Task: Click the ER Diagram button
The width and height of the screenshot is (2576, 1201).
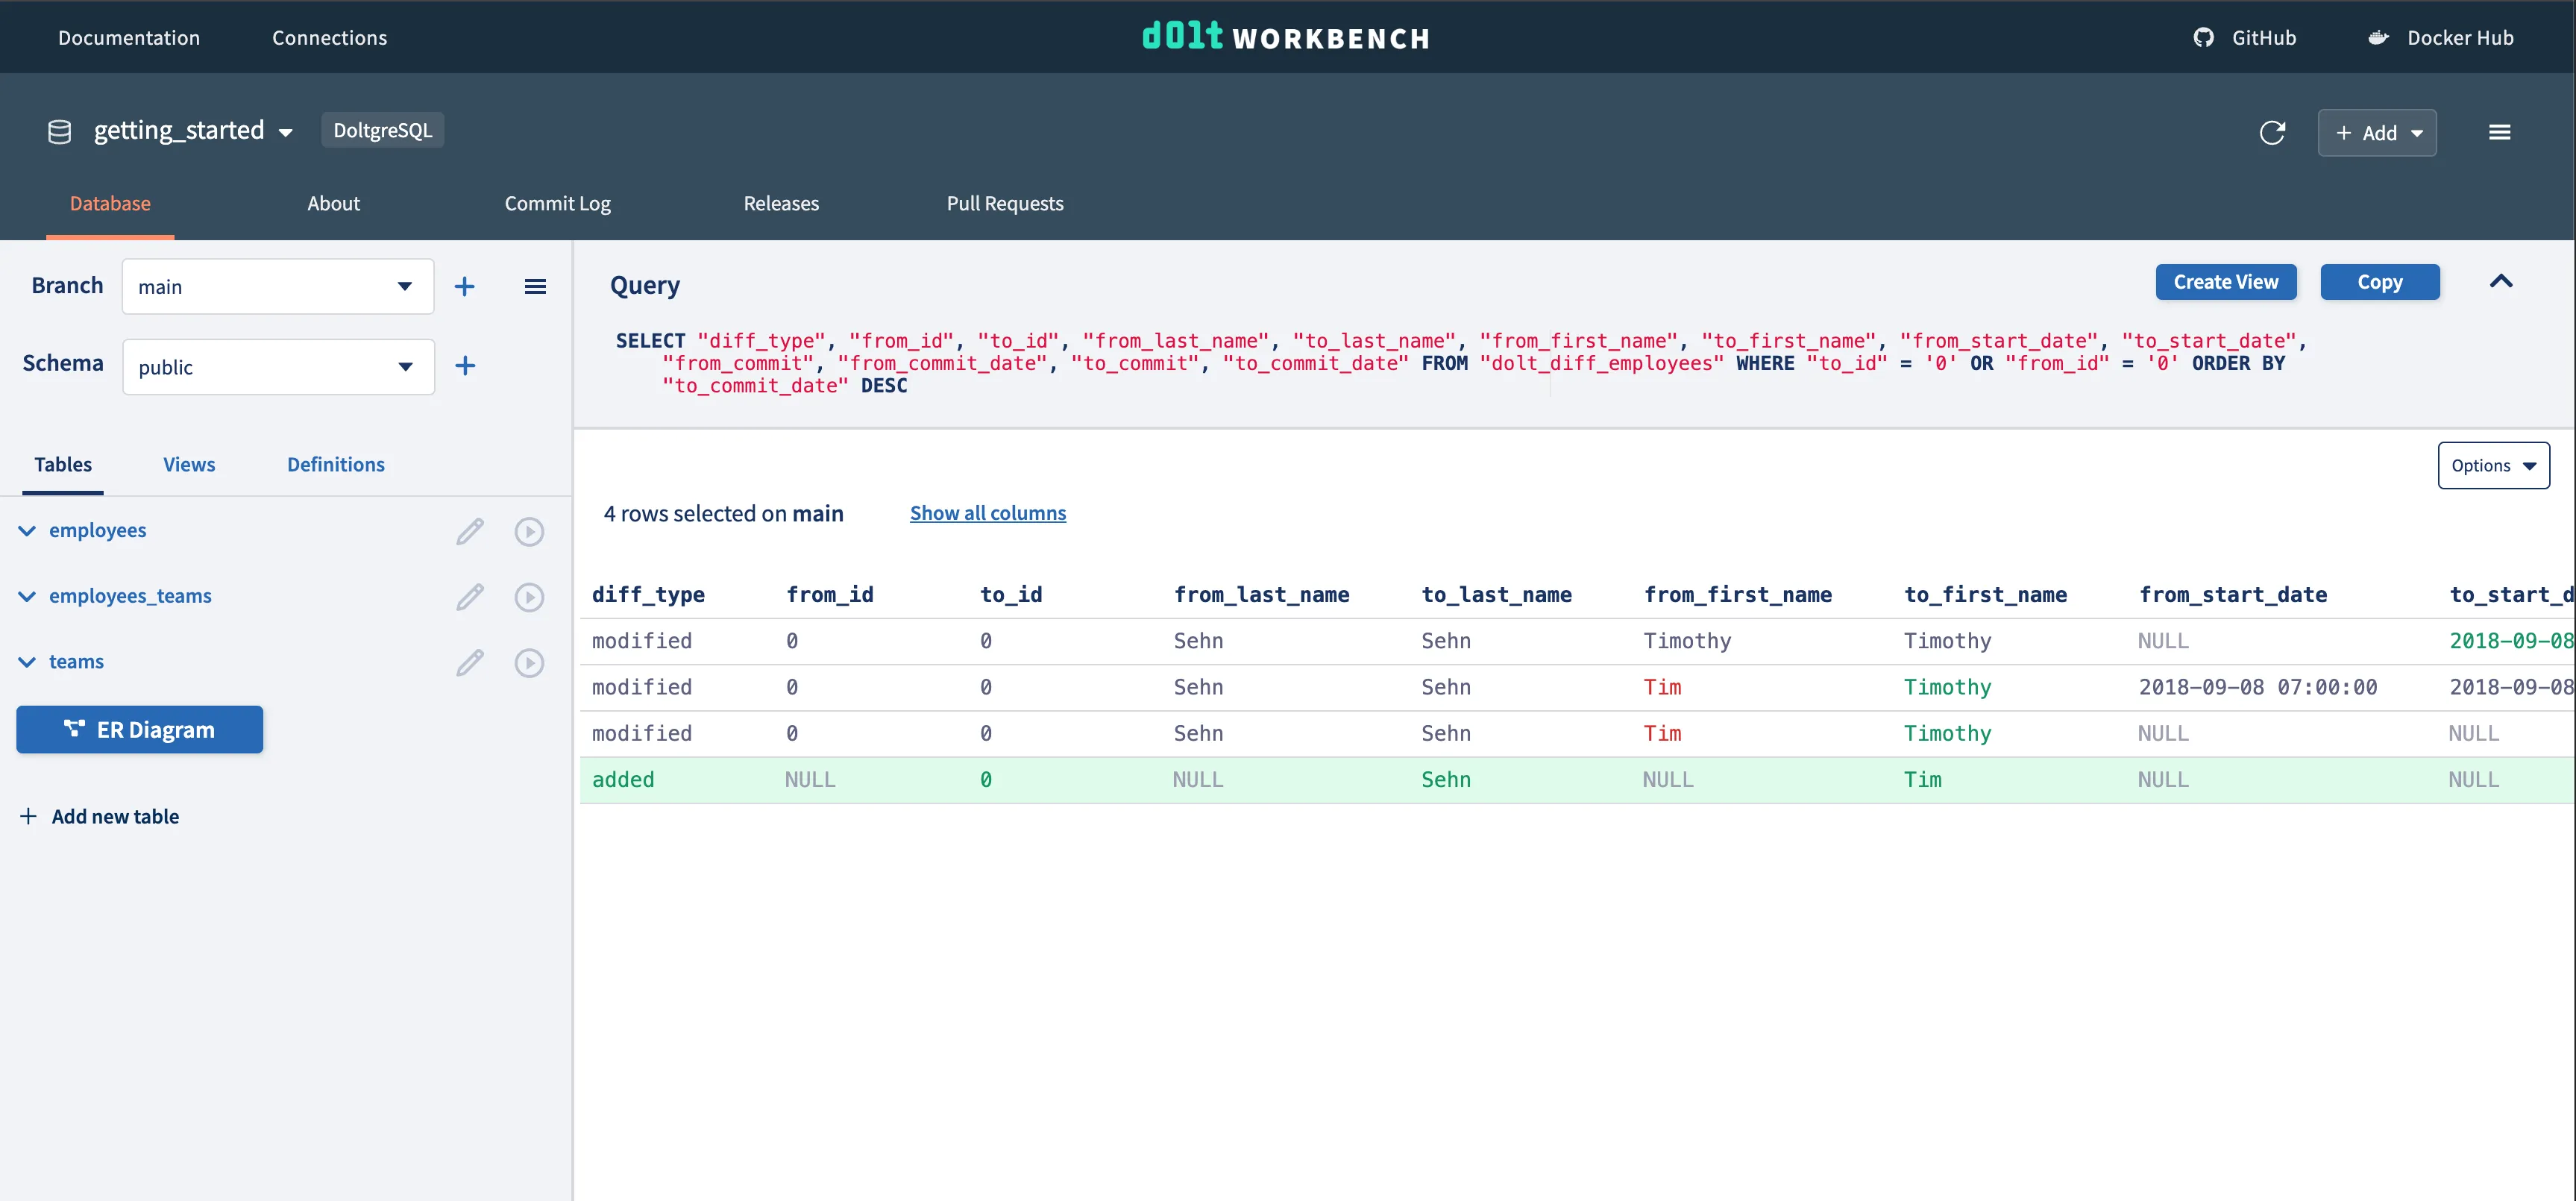Action: click(140, 730)
